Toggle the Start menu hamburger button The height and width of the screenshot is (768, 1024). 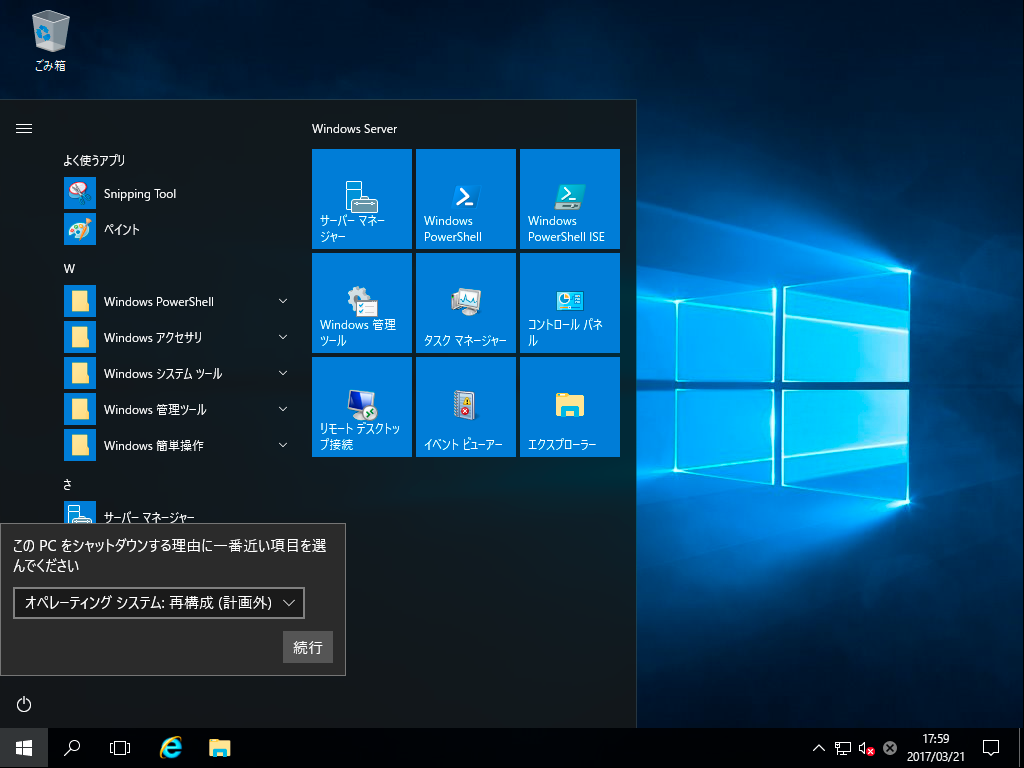coord(25,129)
